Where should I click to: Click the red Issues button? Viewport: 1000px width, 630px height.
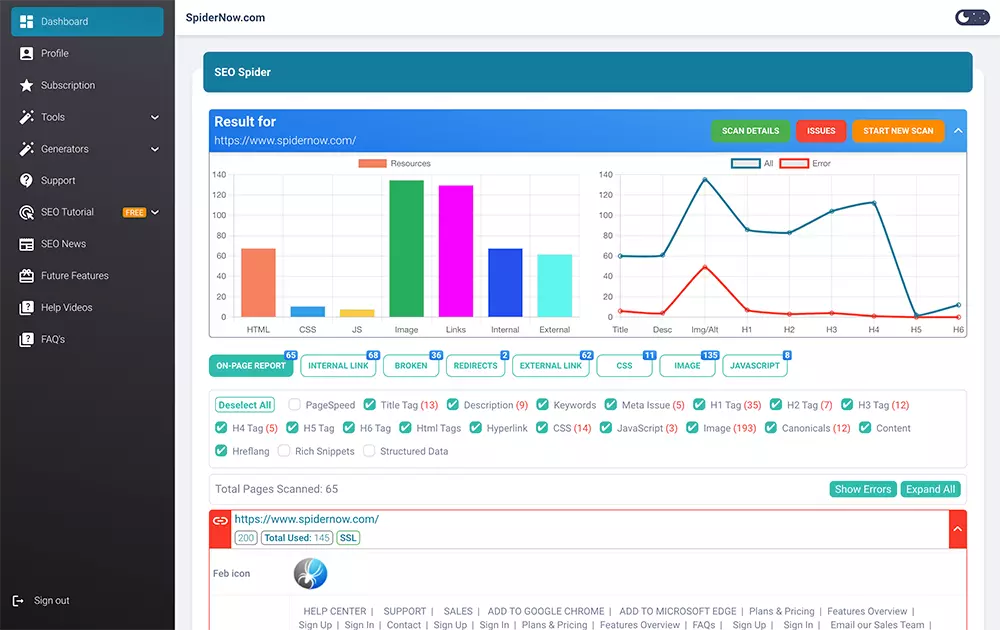821,131
